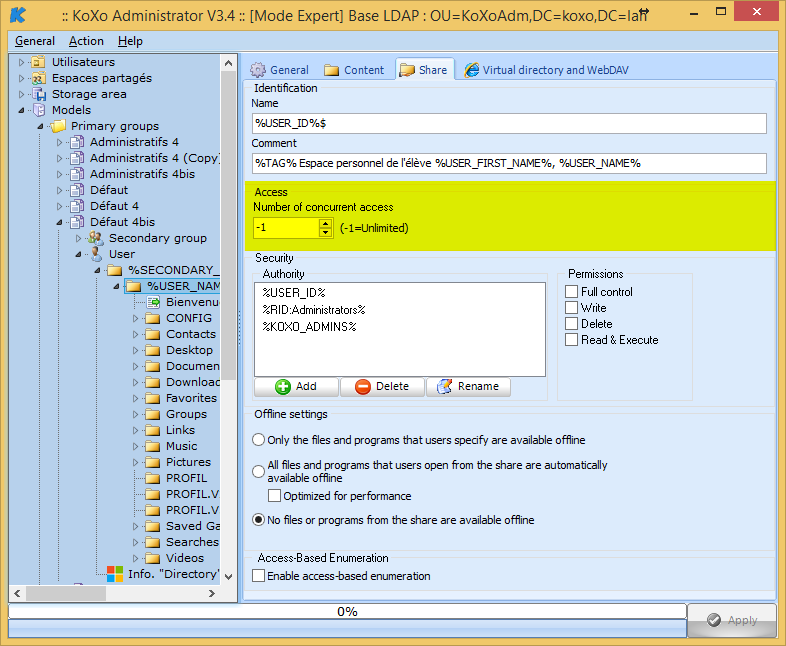Click the Rename pencil icon
The image size is (786, 646).
click(445, 386)
